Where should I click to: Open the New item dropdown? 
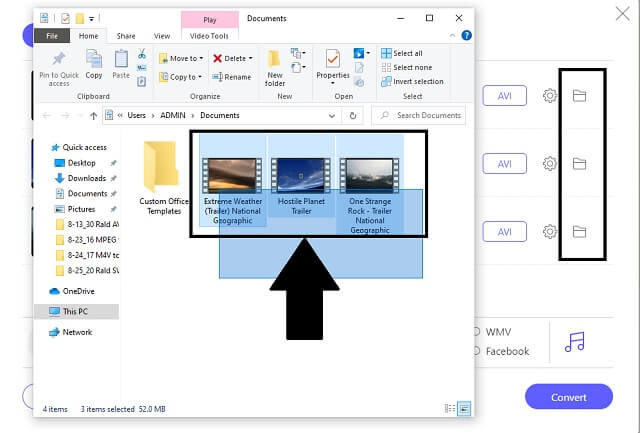298,53
